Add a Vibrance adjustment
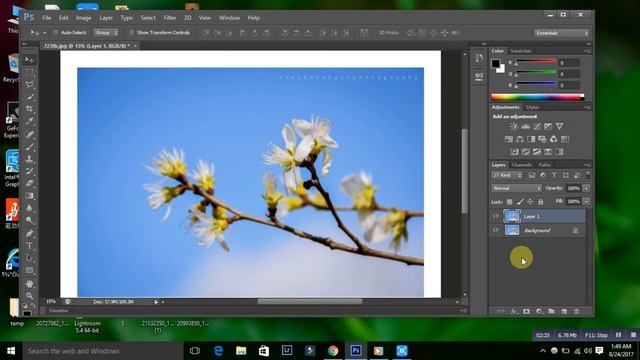The height and width of the screenshot is (360, 640). (559, 127)
